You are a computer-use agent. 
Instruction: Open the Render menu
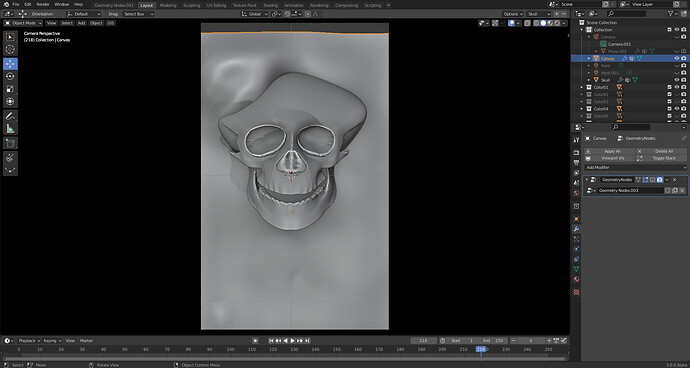(x=43, y=4)
